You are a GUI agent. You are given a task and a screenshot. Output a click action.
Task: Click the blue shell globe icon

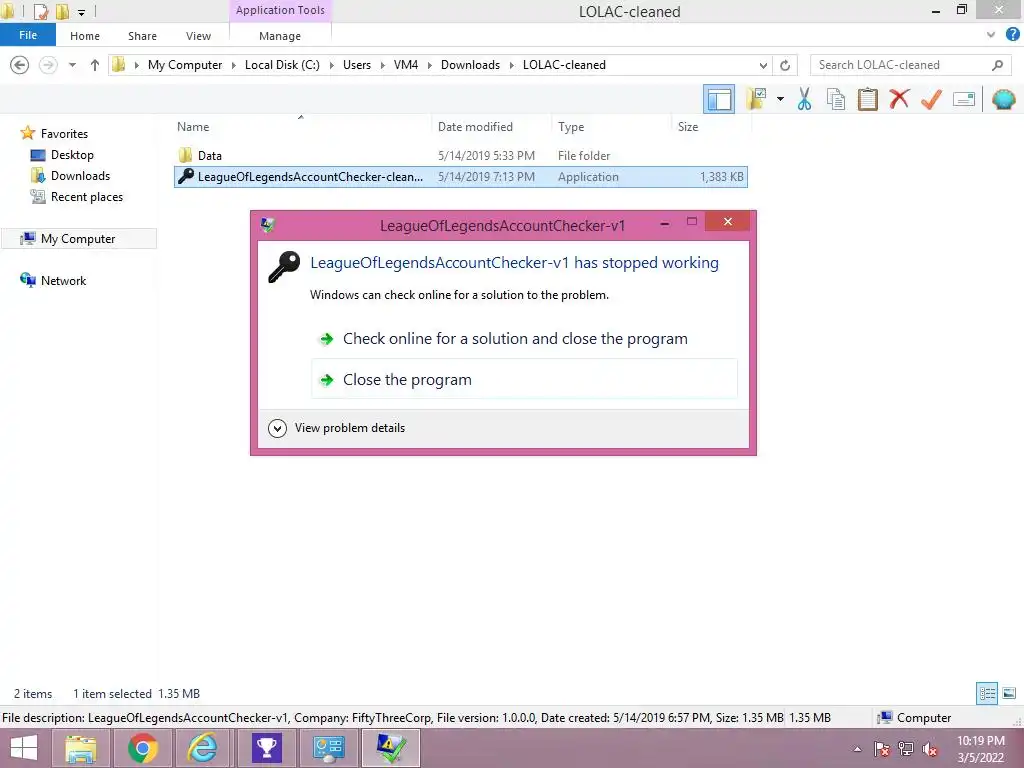(x=1003, y=99)
